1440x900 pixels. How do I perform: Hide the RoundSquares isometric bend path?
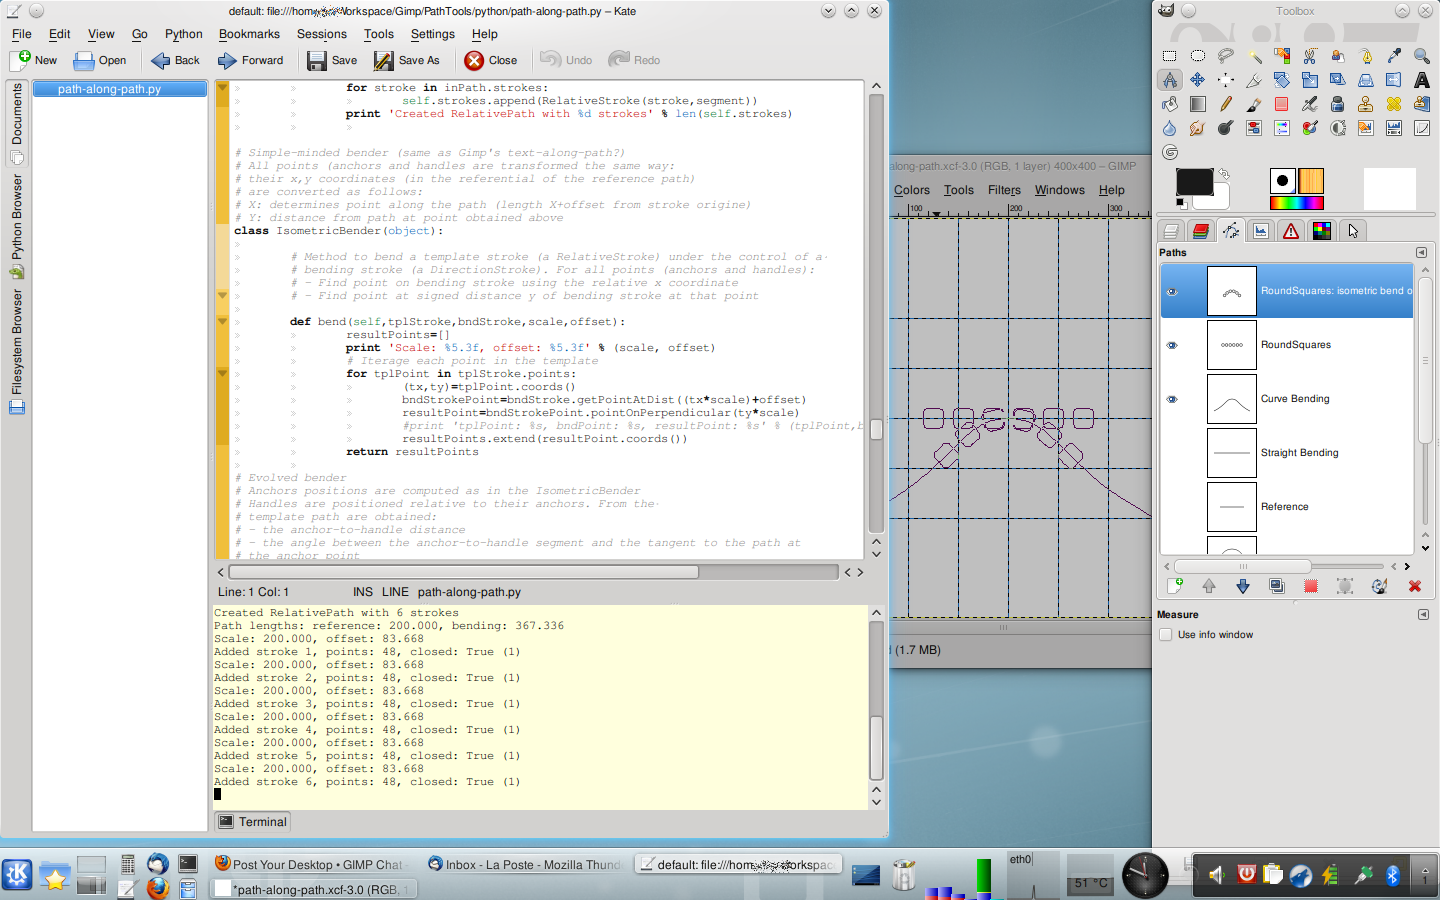[1172, 292]
